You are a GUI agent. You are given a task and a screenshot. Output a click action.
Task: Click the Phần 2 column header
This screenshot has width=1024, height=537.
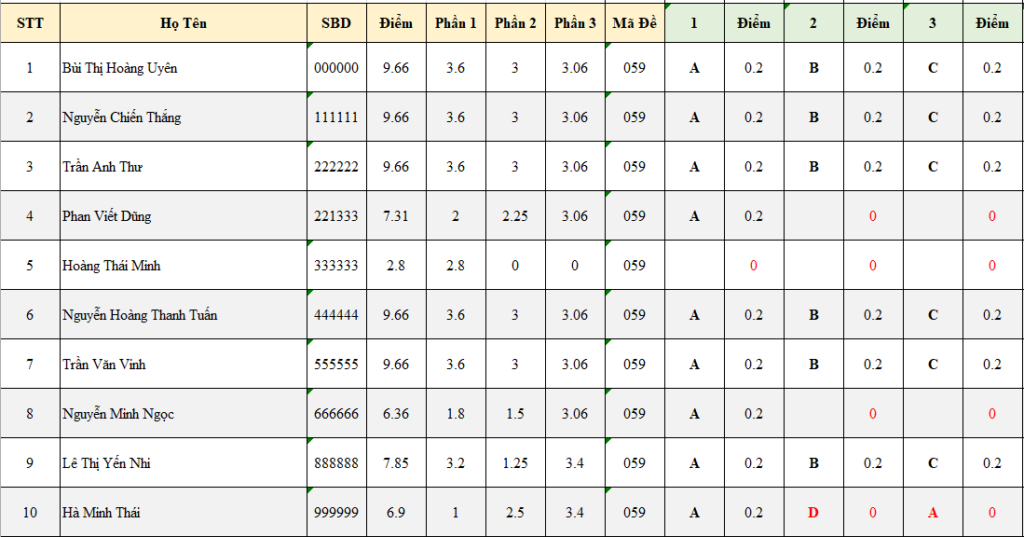pos(515,24)
